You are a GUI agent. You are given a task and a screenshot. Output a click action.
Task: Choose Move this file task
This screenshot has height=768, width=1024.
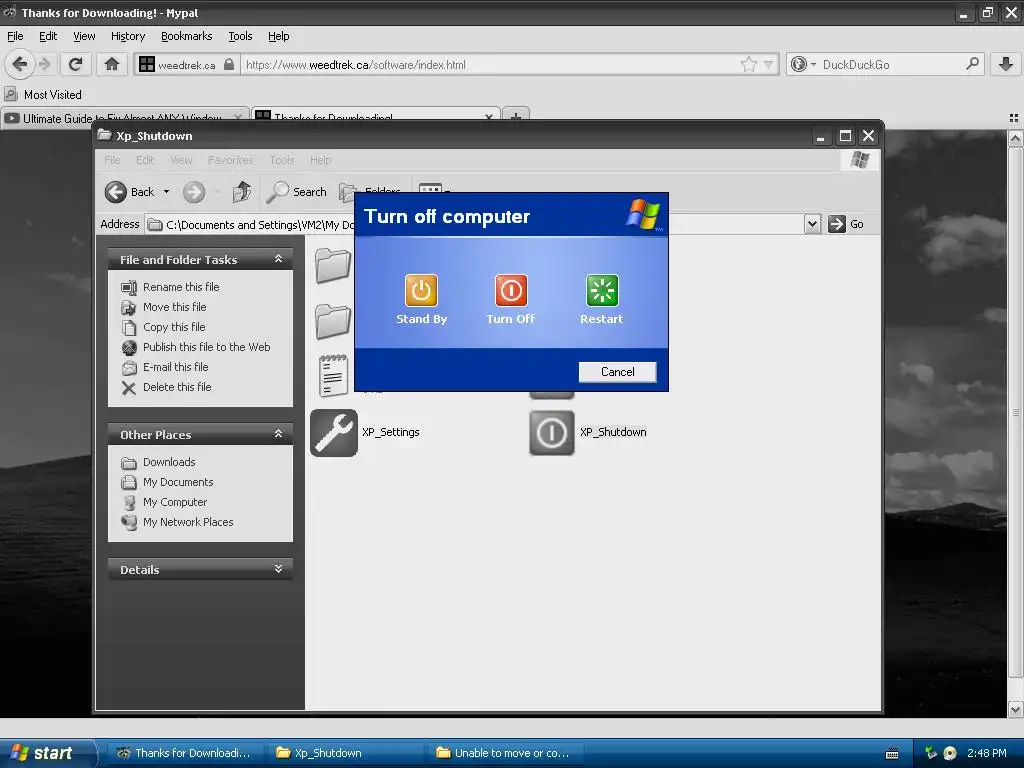(174, 307)
